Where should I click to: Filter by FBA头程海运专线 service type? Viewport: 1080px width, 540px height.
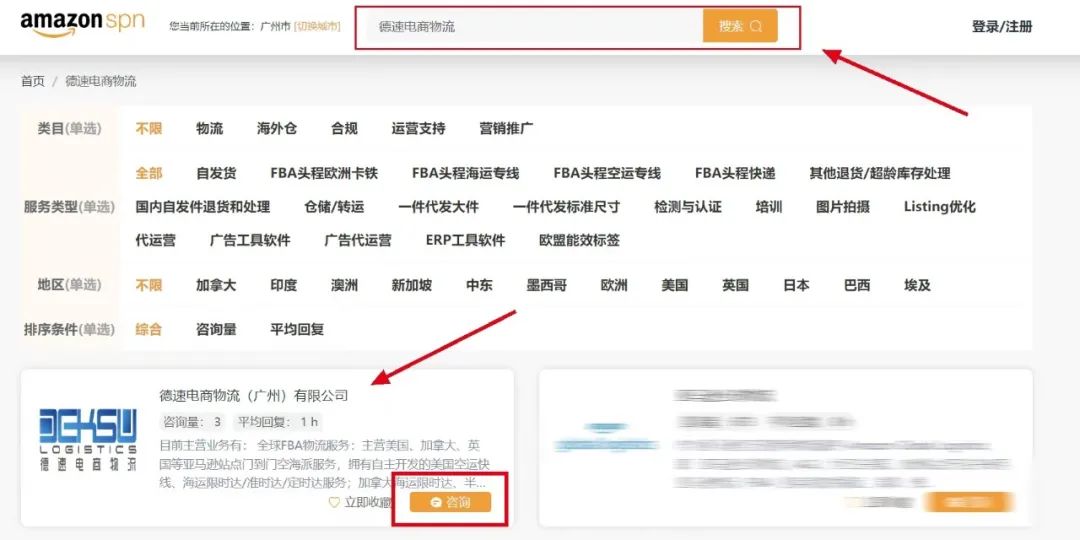point(465,173)
